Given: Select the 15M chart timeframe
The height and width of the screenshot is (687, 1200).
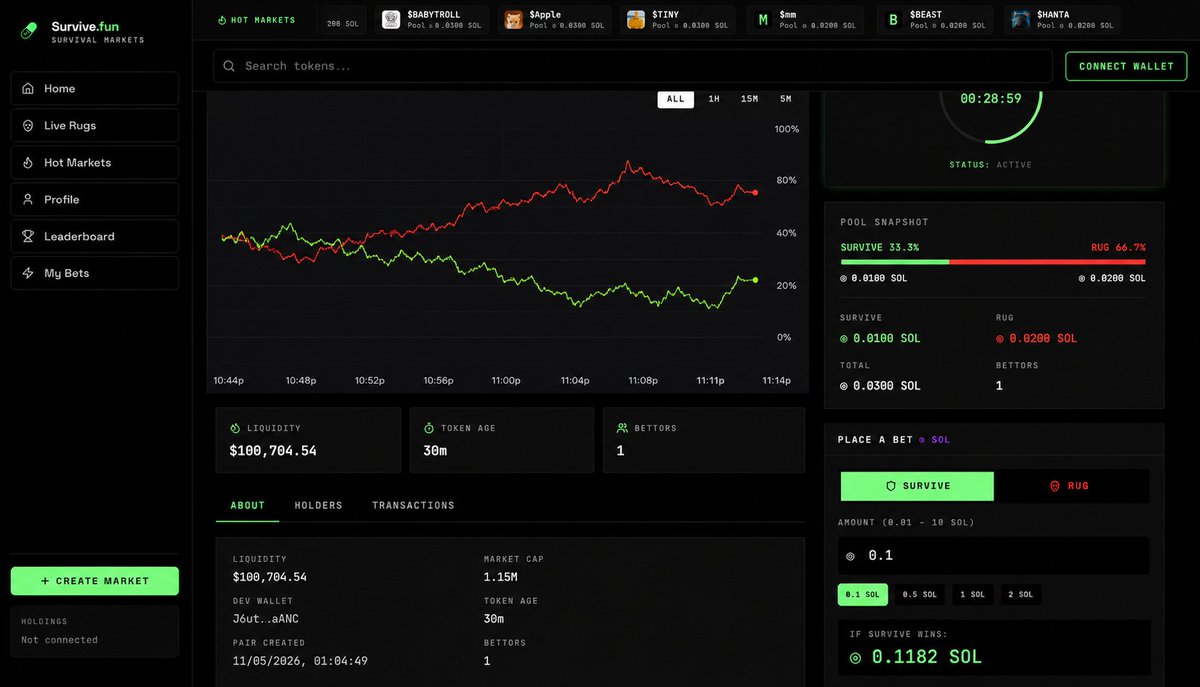Looking at the screenshot, I should (x=749, y=99).
